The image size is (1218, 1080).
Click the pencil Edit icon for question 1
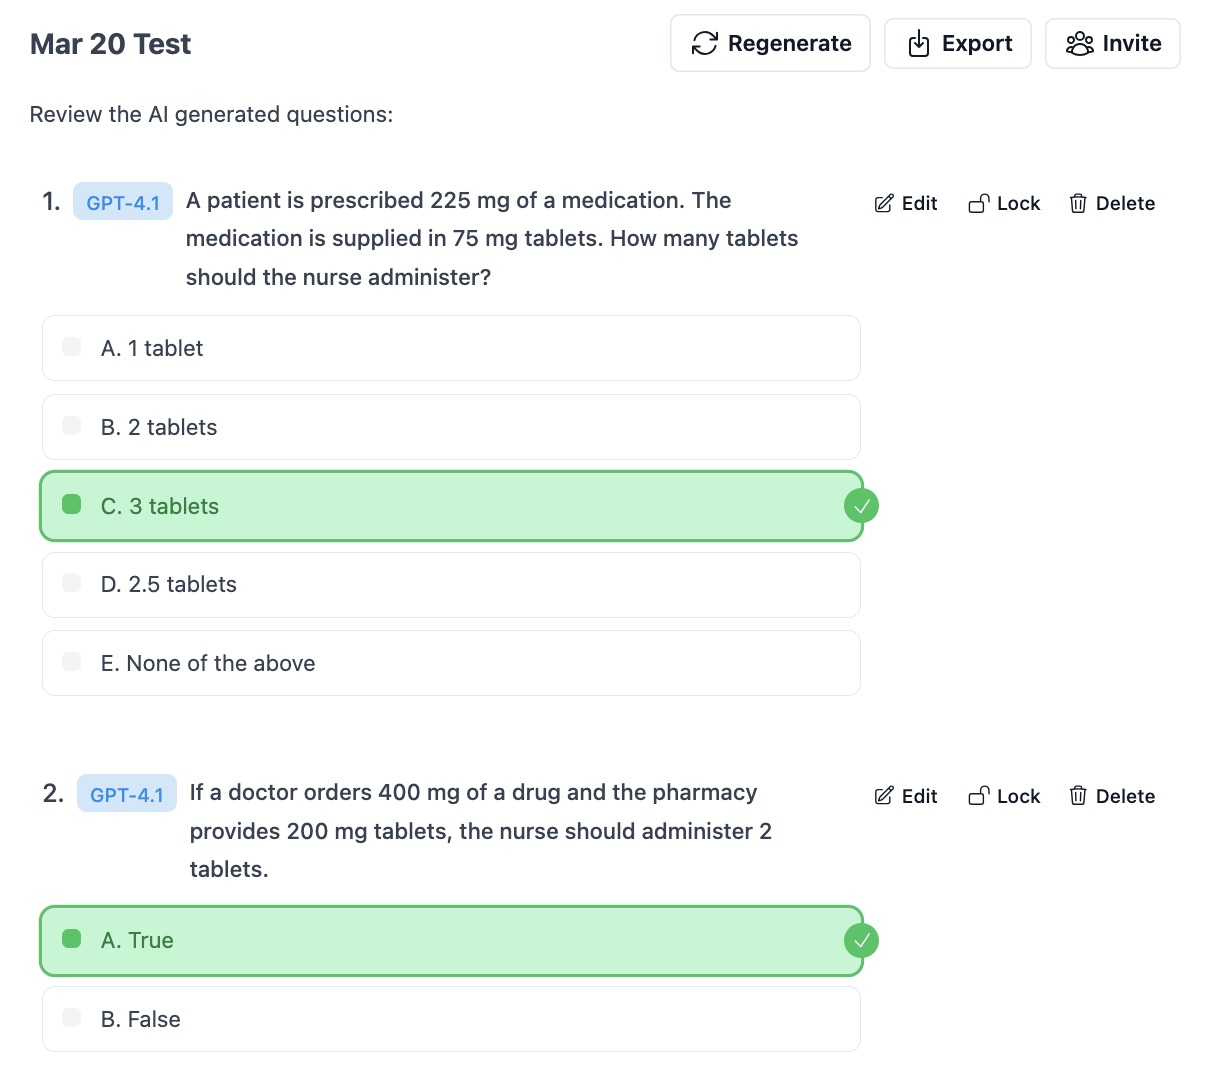point(884,204)
